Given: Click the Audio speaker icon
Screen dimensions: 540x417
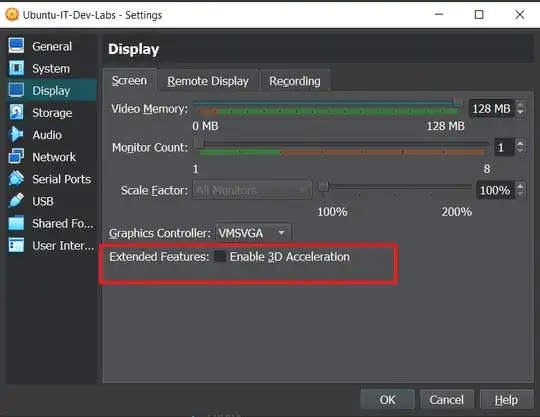Looking at the screenshot, I should (x=16, y=134).
